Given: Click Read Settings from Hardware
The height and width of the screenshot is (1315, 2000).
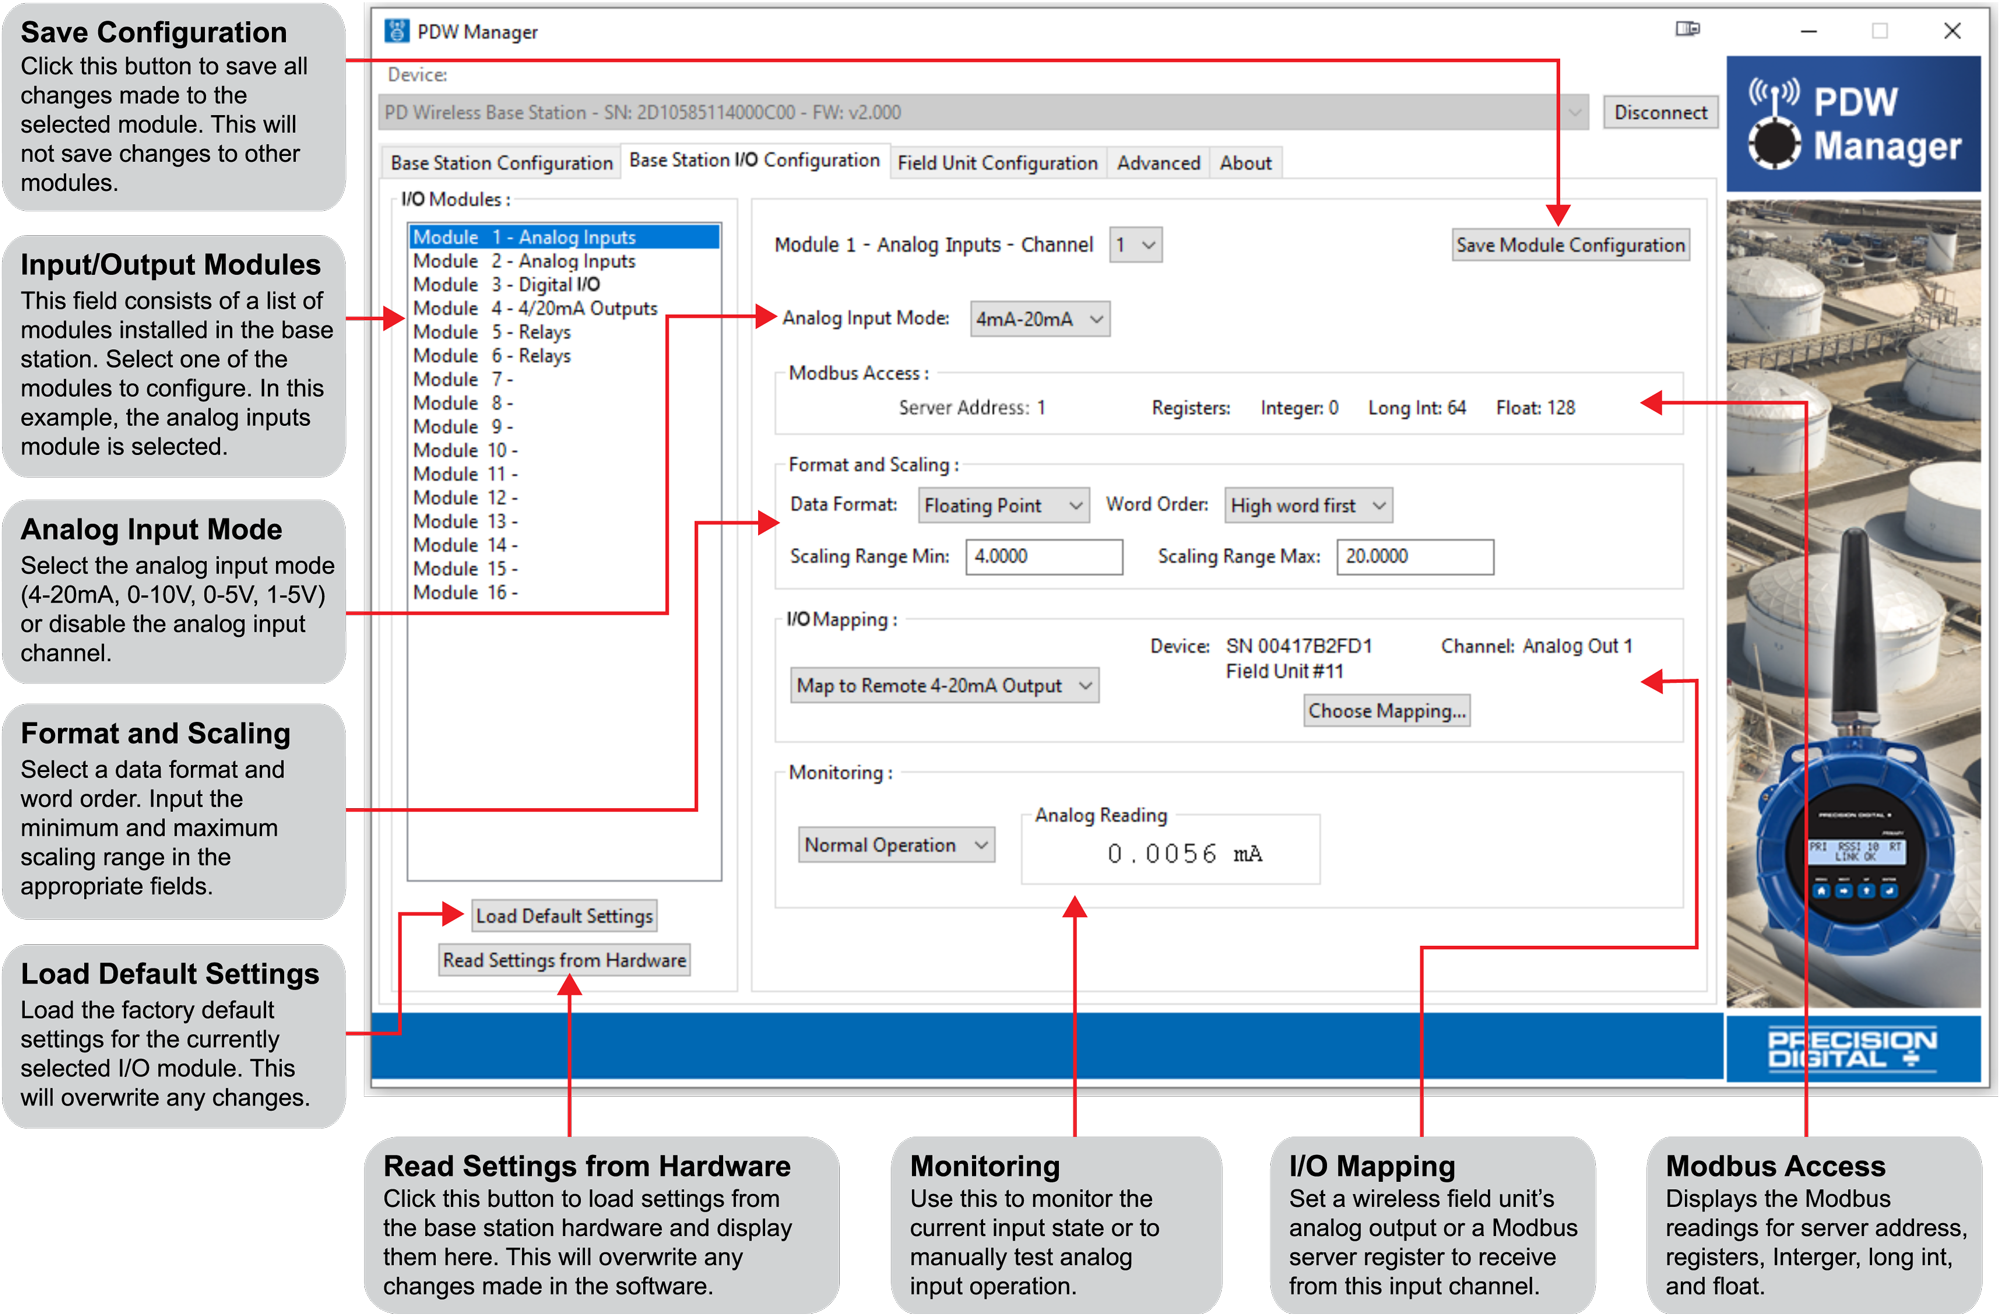Looking at the screenshot, I should point(564,960).
